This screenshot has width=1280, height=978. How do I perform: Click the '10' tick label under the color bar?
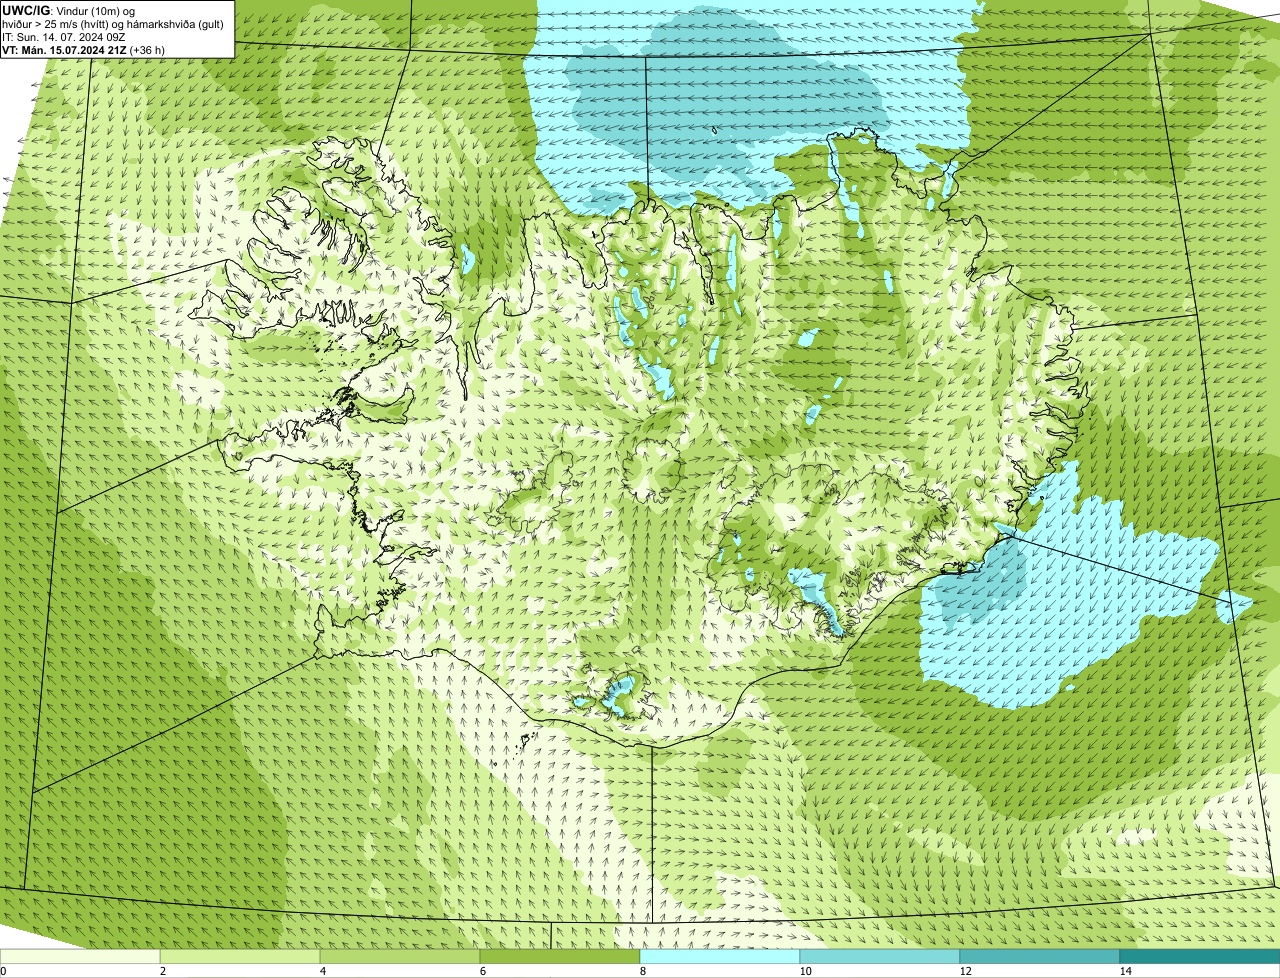pyautogui.click(x=805, y=971)
